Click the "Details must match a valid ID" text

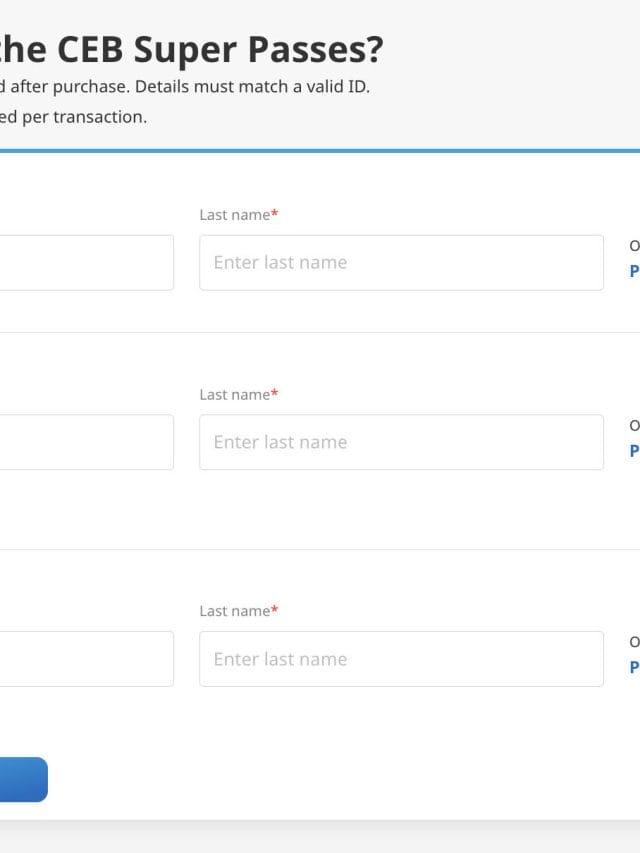tap(252, 87)
